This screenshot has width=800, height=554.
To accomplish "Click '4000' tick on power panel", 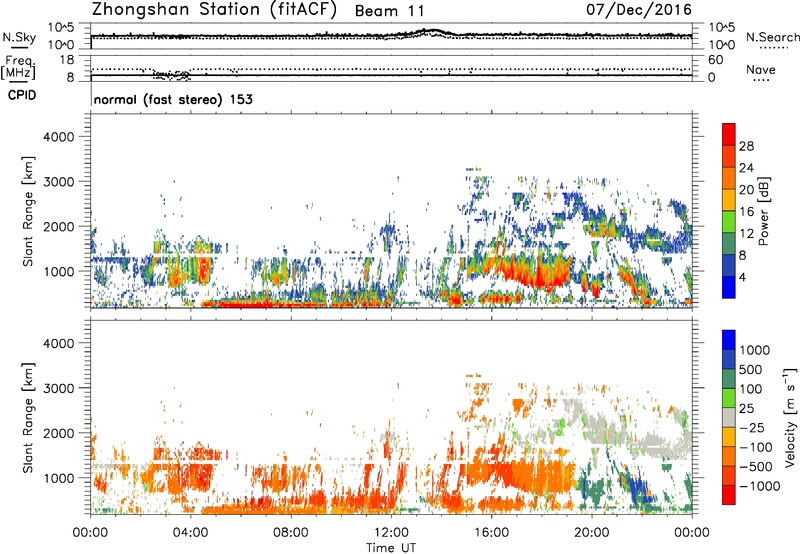I will pyautogui.click(x=58, y=137).
